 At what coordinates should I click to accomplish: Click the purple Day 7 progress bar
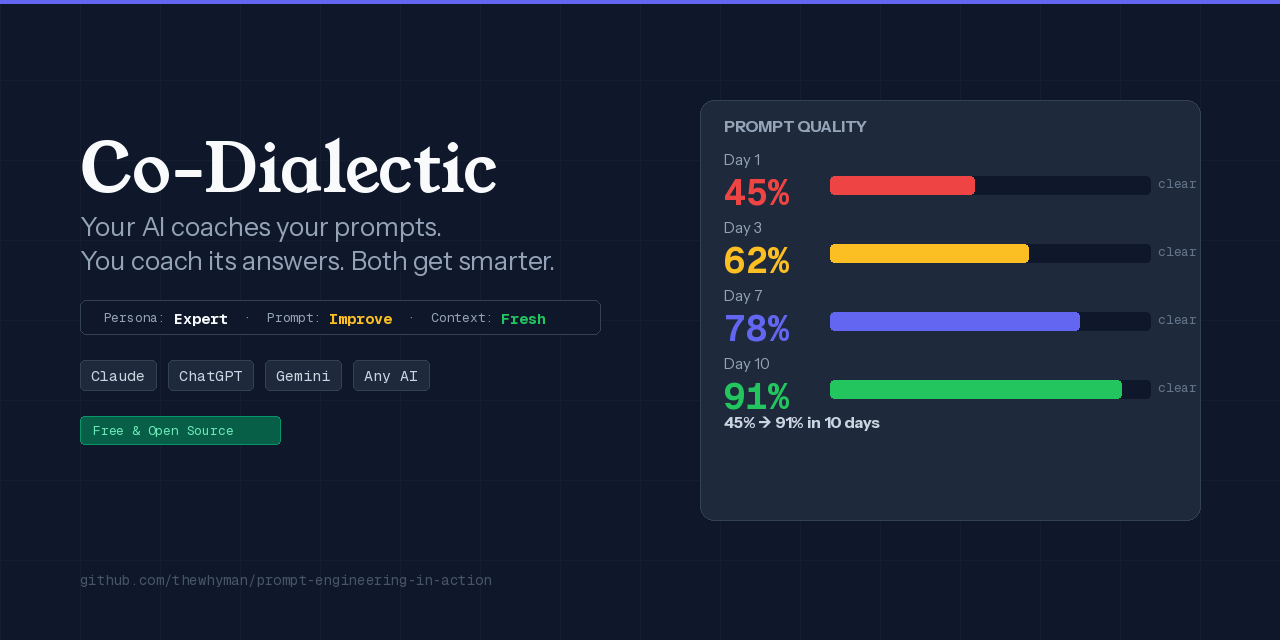click(955, 321)
